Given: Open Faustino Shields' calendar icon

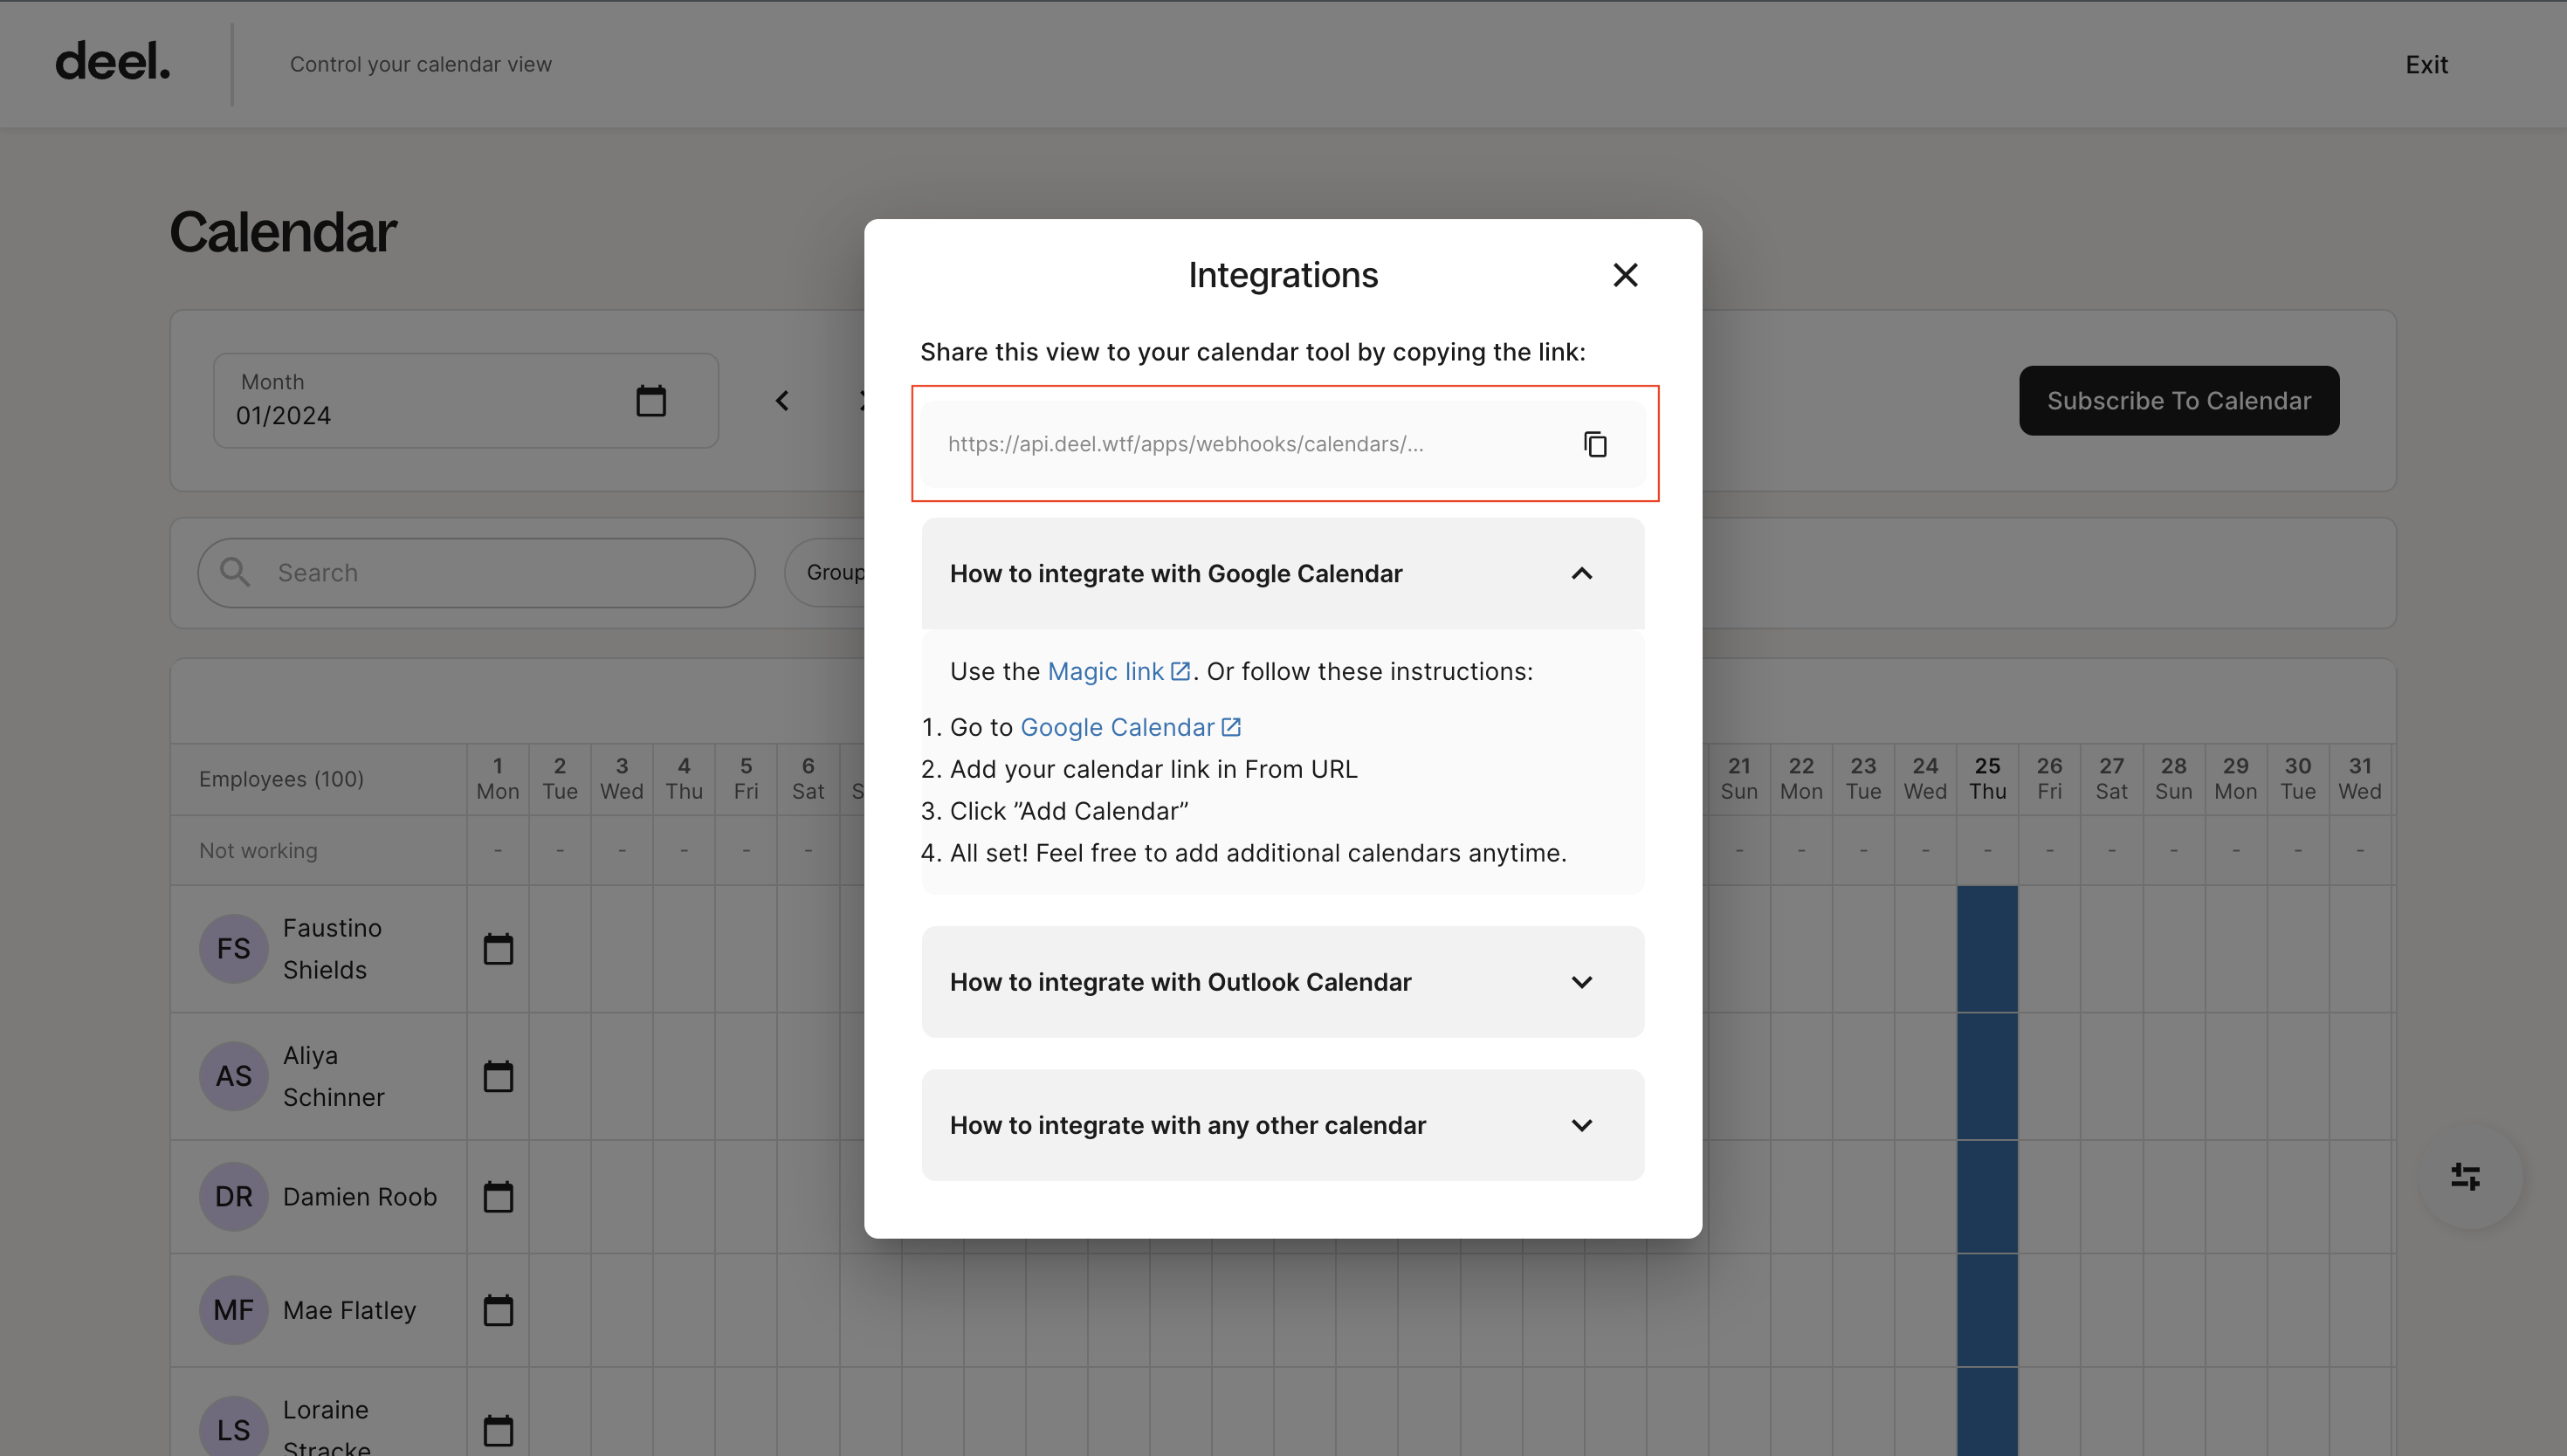Looking at the screenshot, I should 498,948.
